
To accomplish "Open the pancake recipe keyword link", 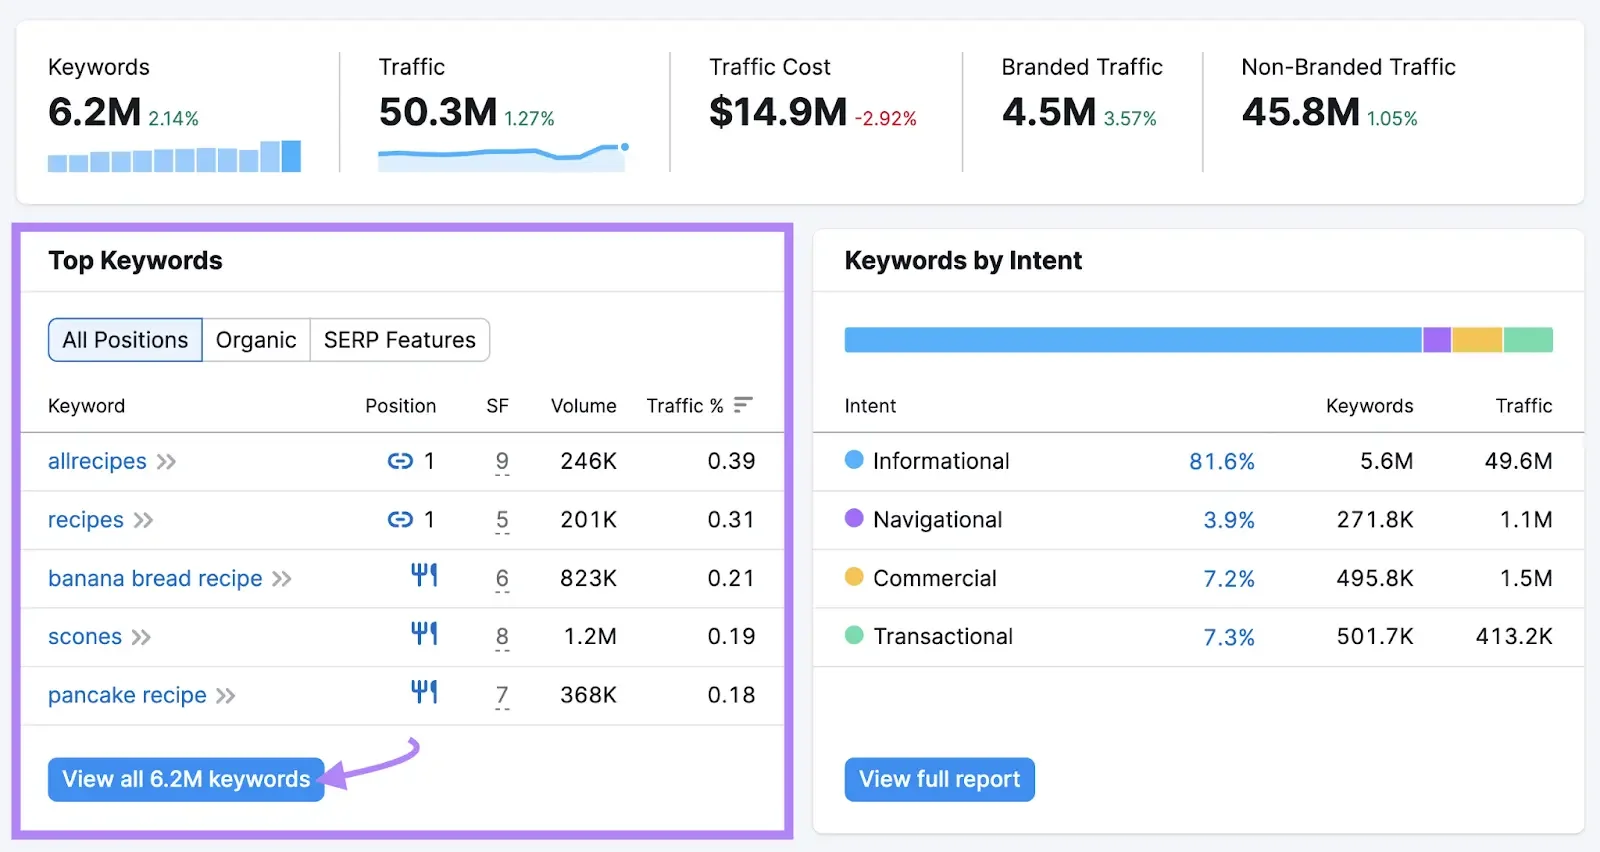I will pyautogui.click(x=127, y=695).
